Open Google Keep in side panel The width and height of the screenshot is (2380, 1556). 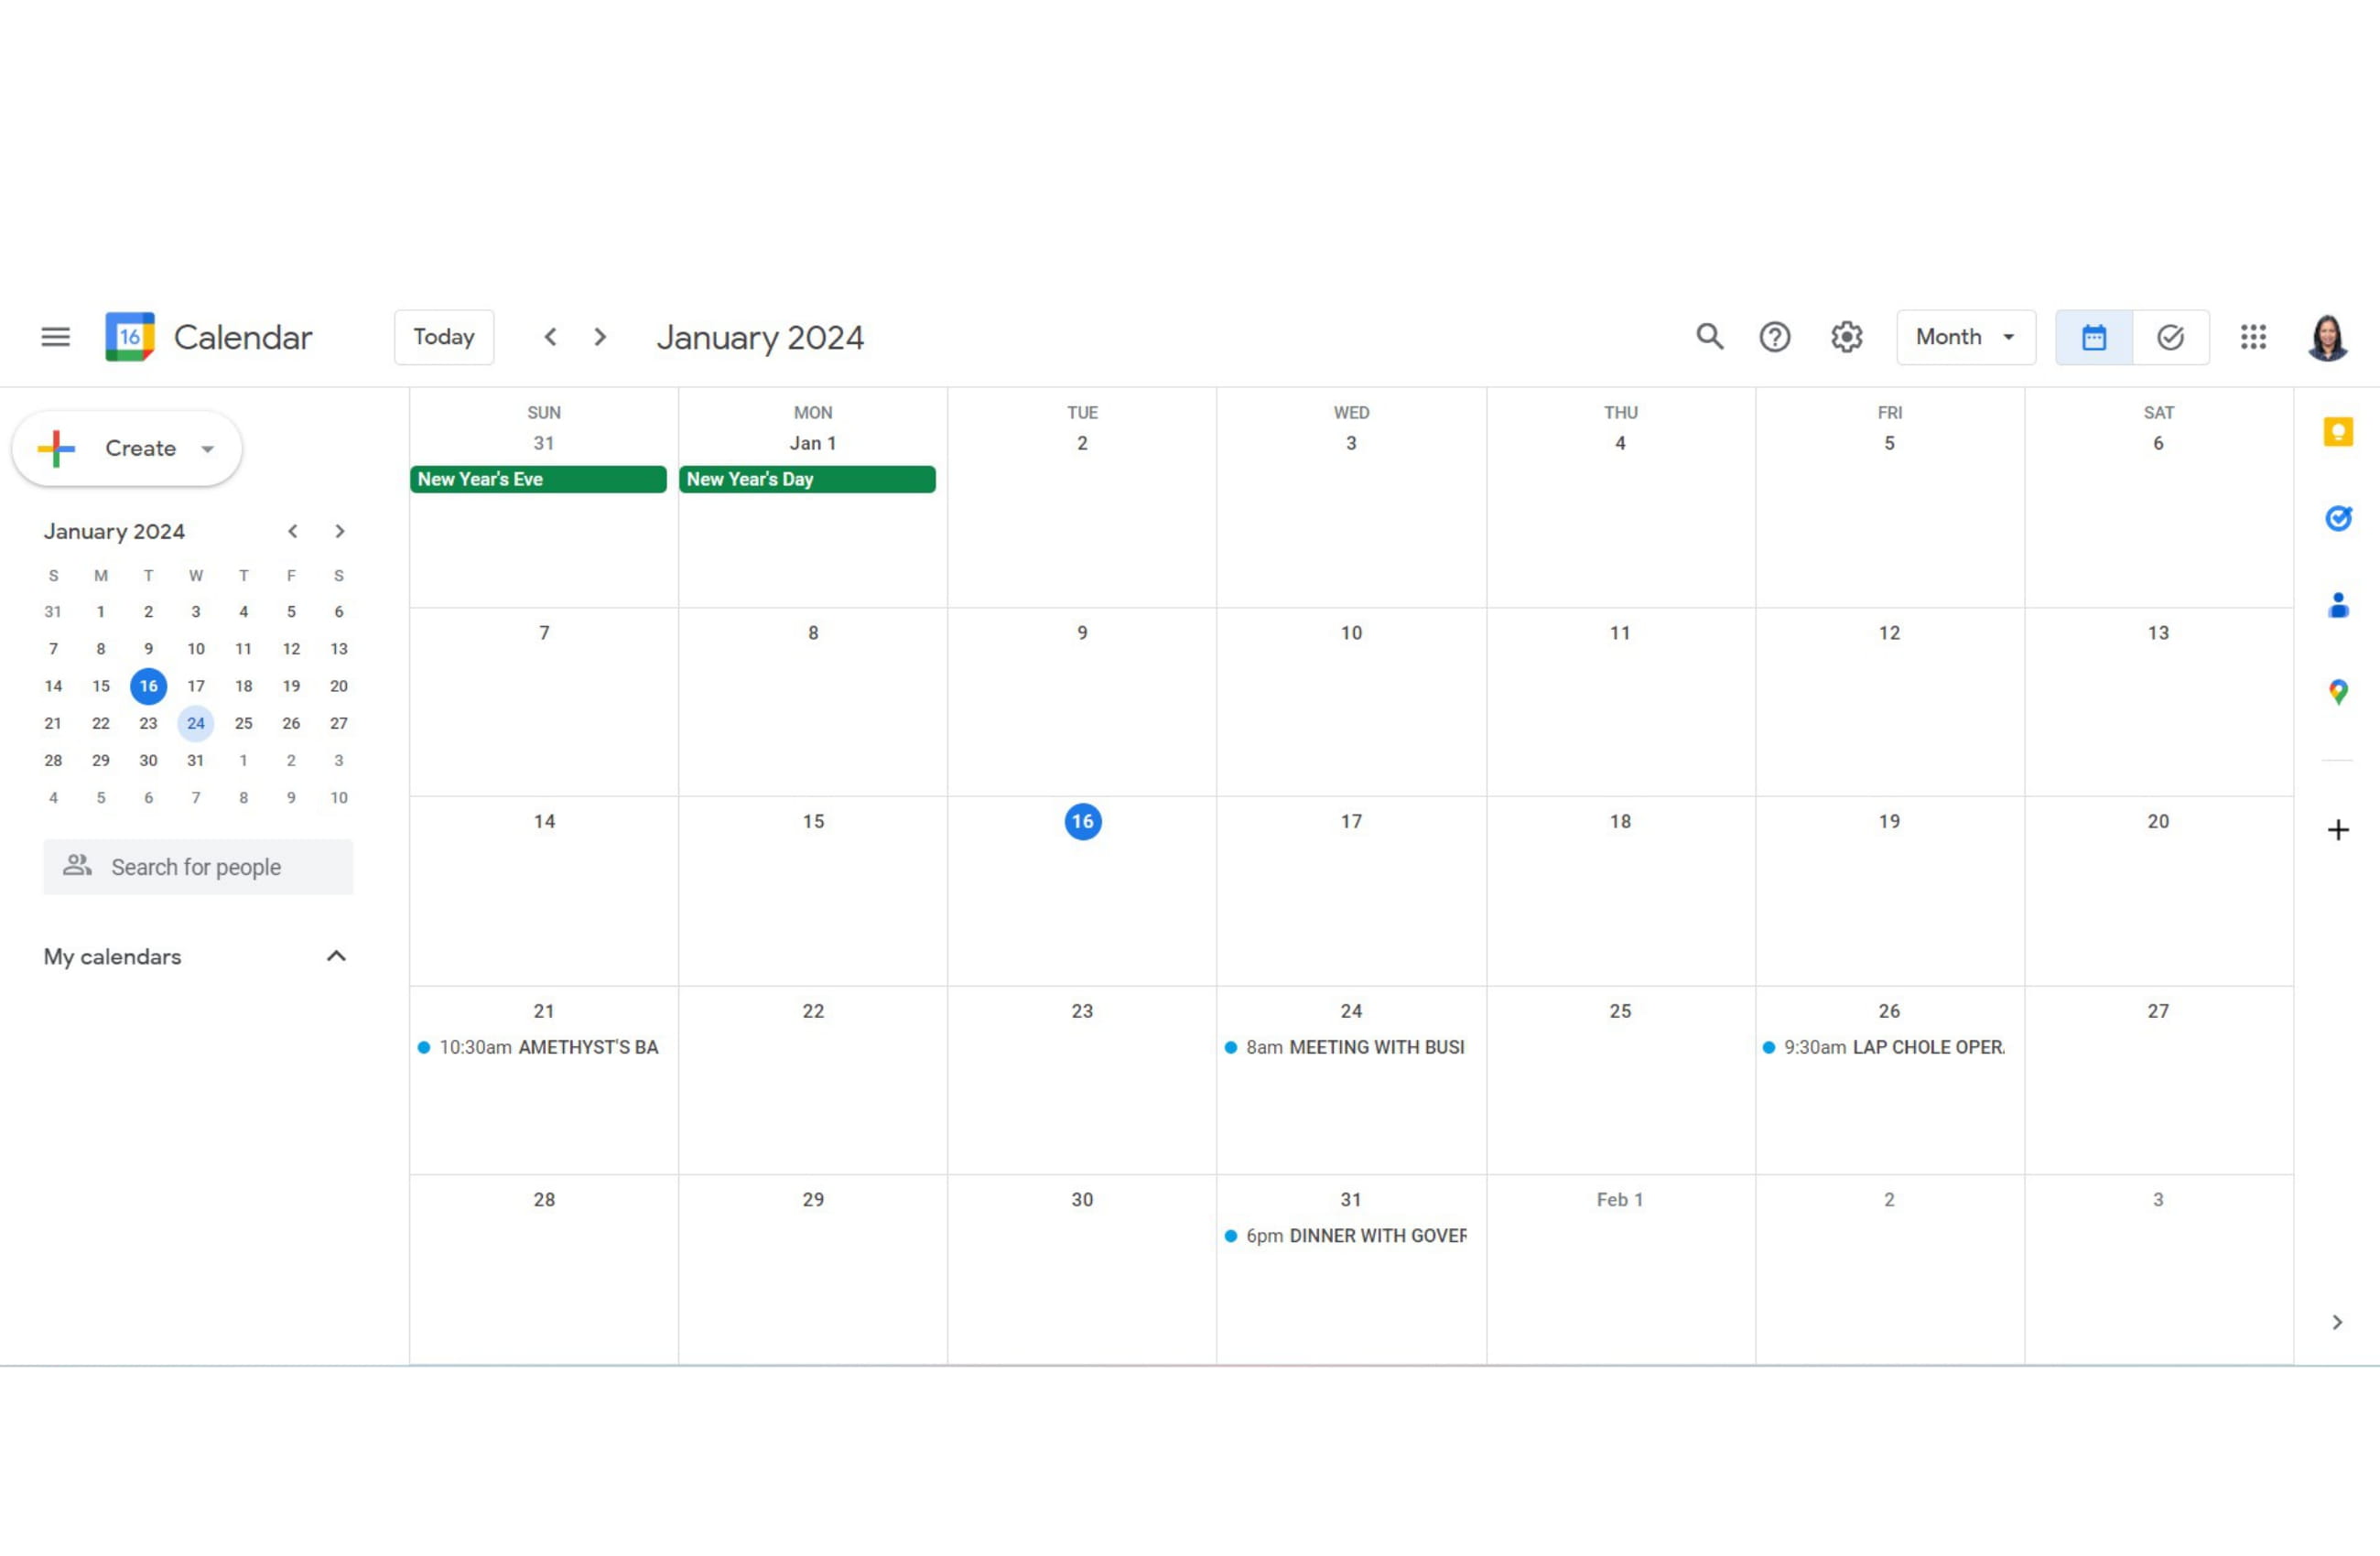[2337, 432]
